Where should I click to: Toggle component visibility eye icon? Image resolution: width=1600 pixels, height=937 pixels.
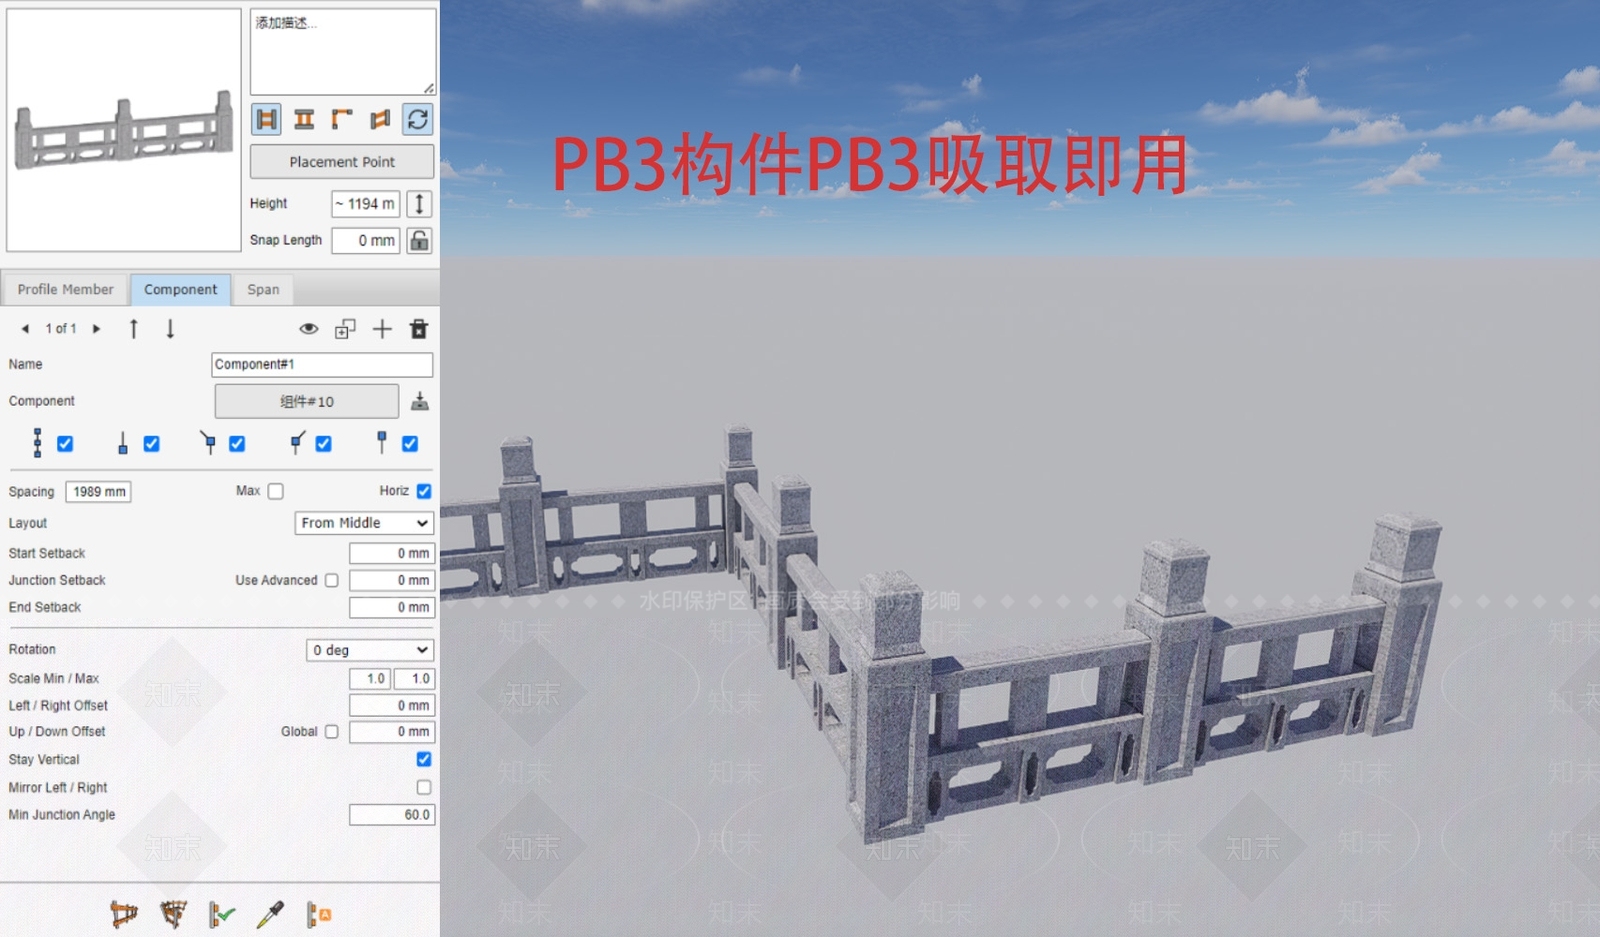[309, 328]
